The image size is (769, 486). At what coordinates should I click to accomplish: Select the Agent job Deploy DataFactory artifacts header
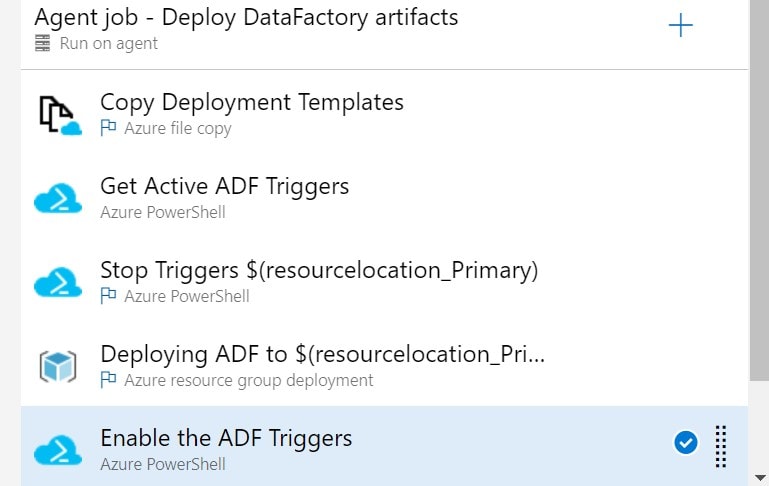[246, 17]
